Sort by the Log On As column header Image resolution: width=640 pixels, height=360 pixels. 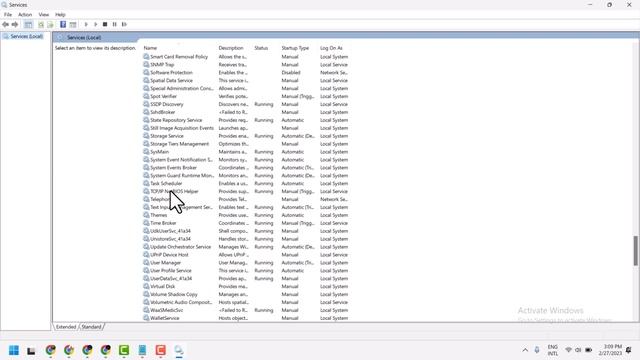click(331, 48)
